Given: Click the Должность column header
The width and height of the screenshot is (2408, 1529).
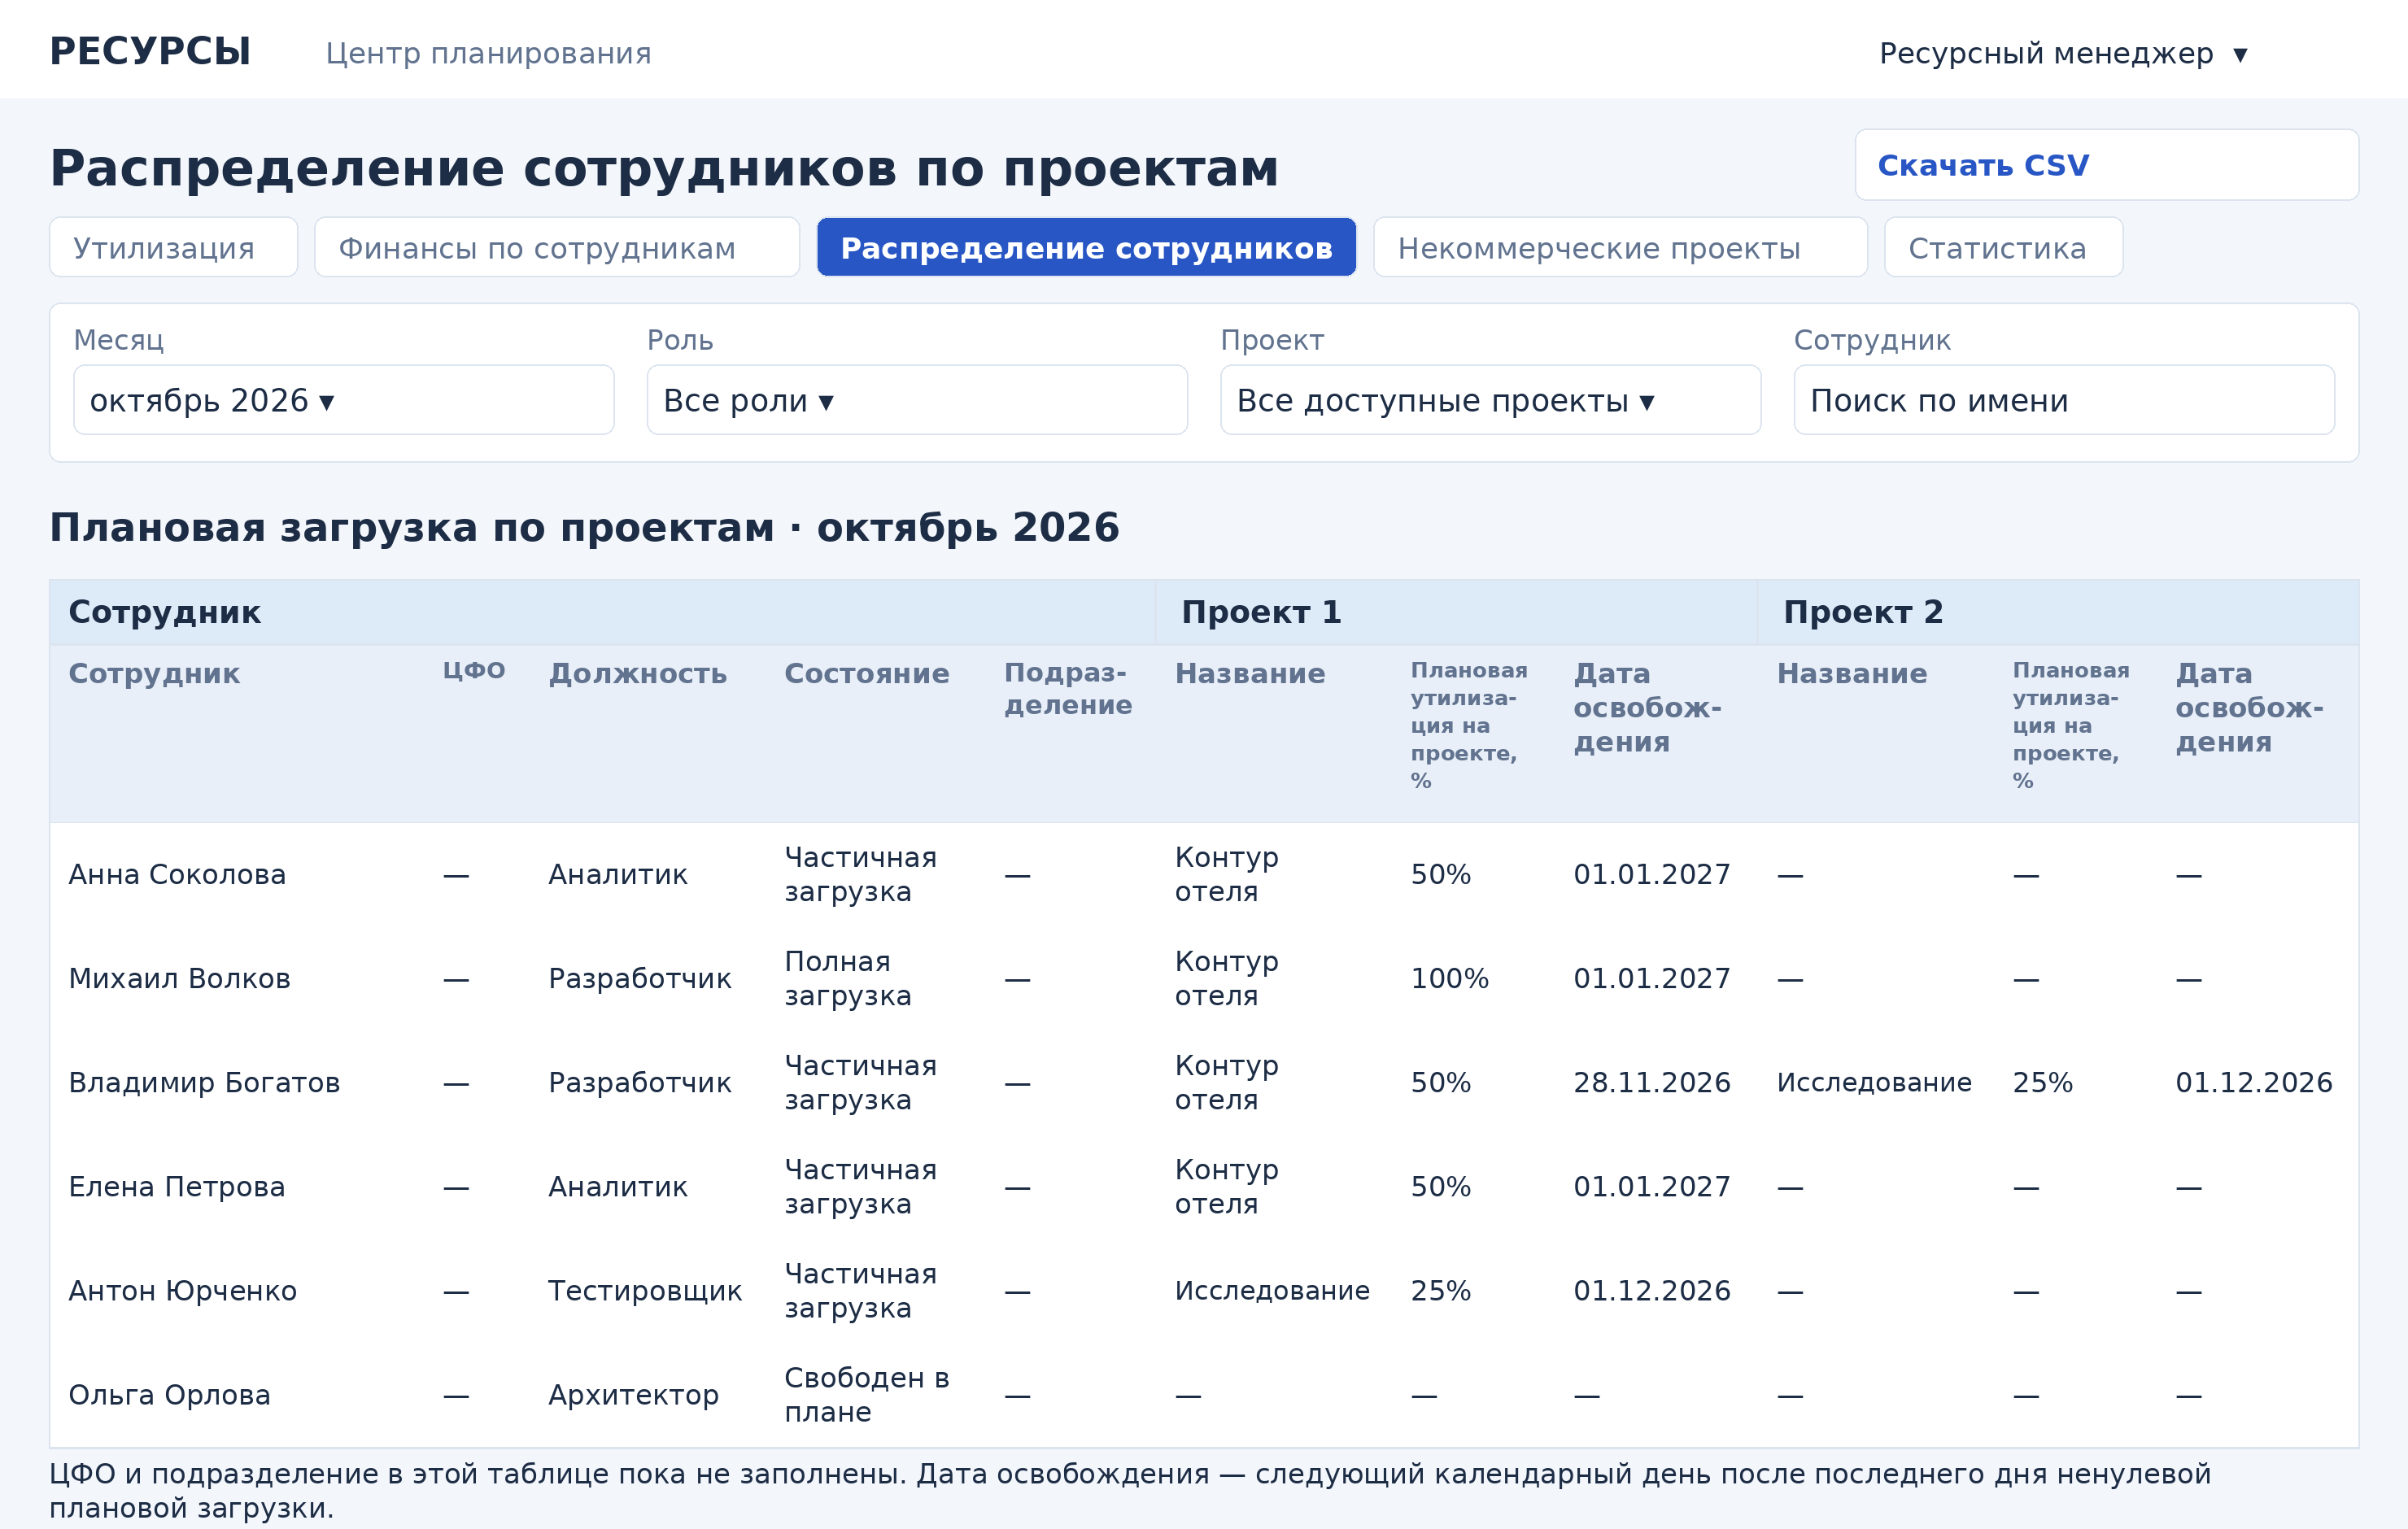Looking at the screenshot, I should (637, 673).
